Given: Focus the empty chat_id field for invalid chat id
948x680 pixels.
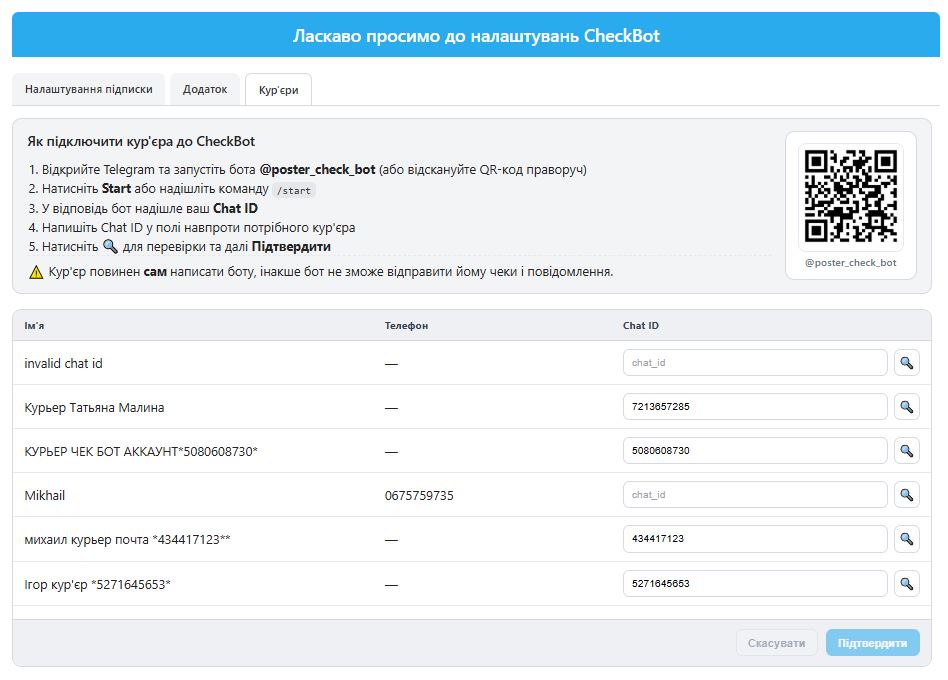Looking at the screenshot, I should point(754,363).
